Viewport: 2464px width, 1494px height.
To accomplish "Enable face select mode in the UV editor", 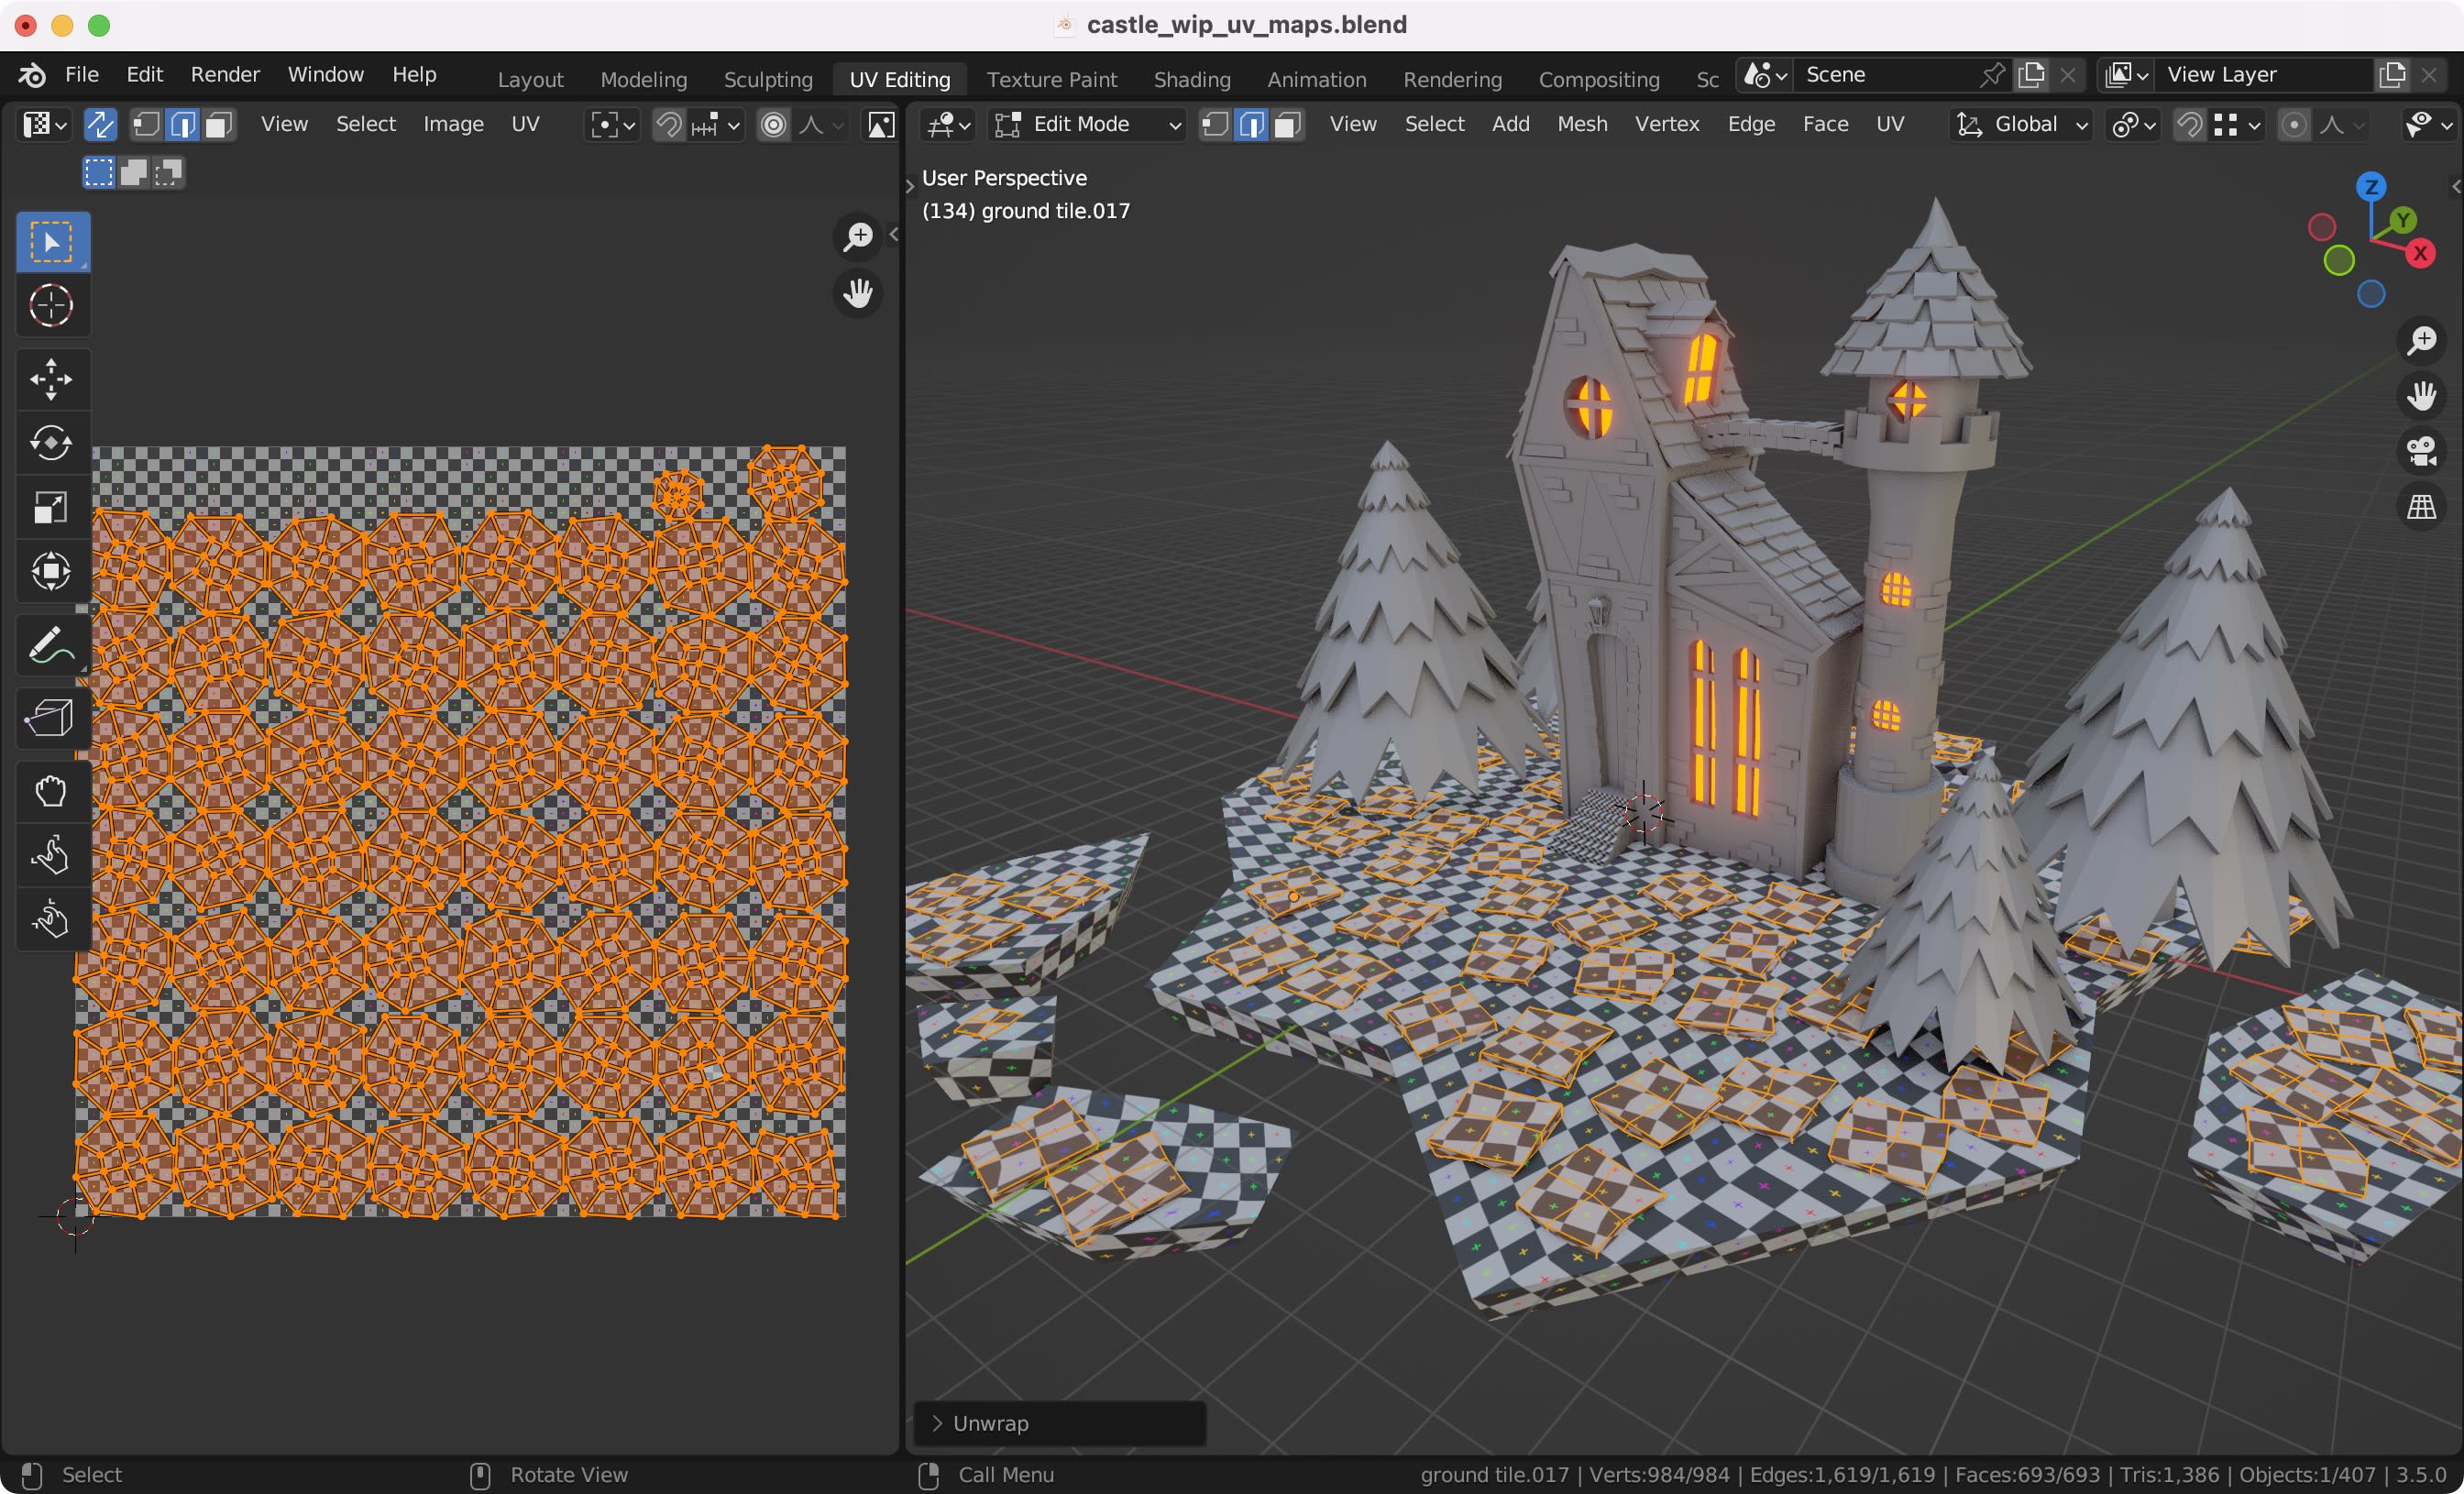I will [218, 124].
